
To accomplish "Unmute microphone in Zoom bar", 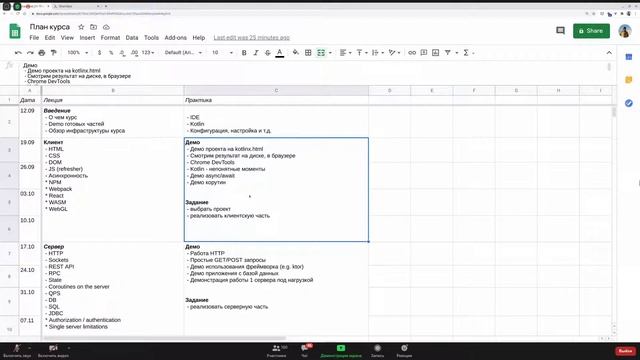I will tap(17, 351).
